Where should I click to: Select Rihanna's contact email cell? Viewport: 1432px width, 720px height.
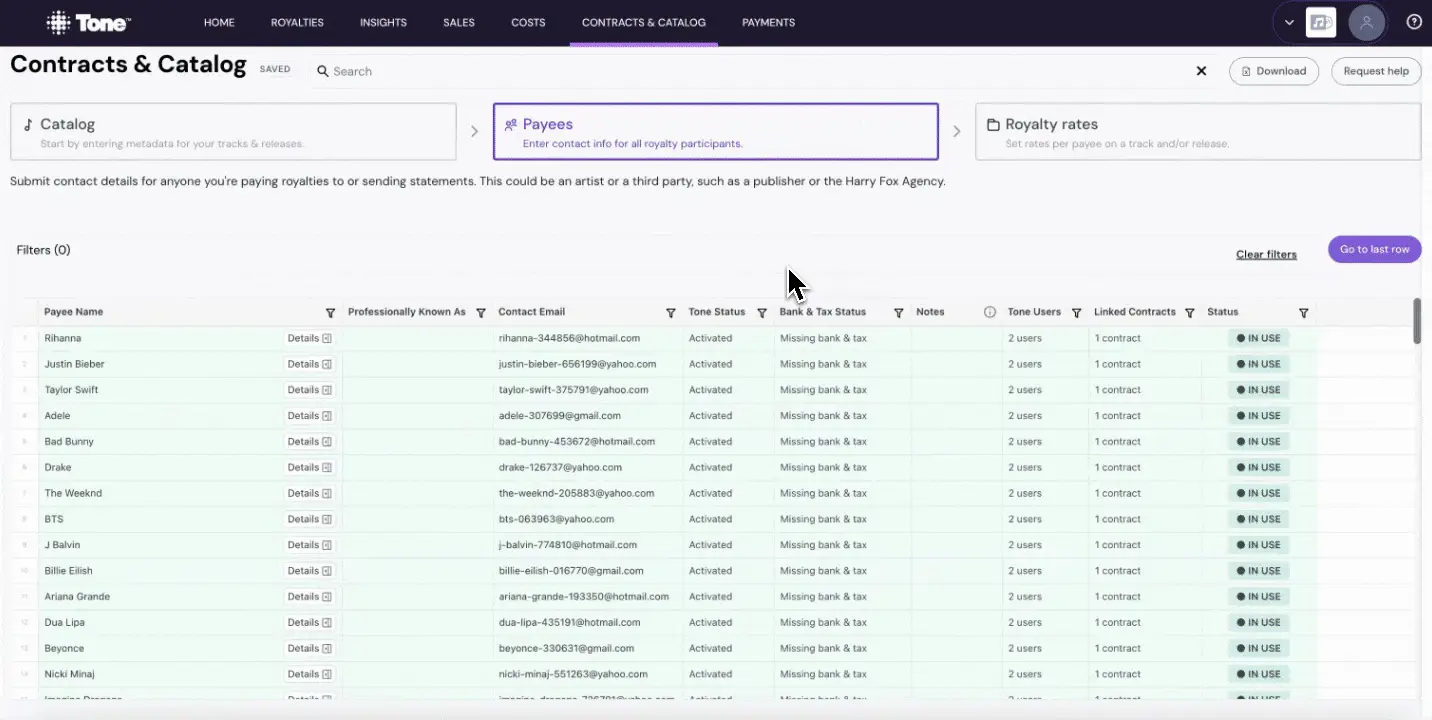coord(587,338)
